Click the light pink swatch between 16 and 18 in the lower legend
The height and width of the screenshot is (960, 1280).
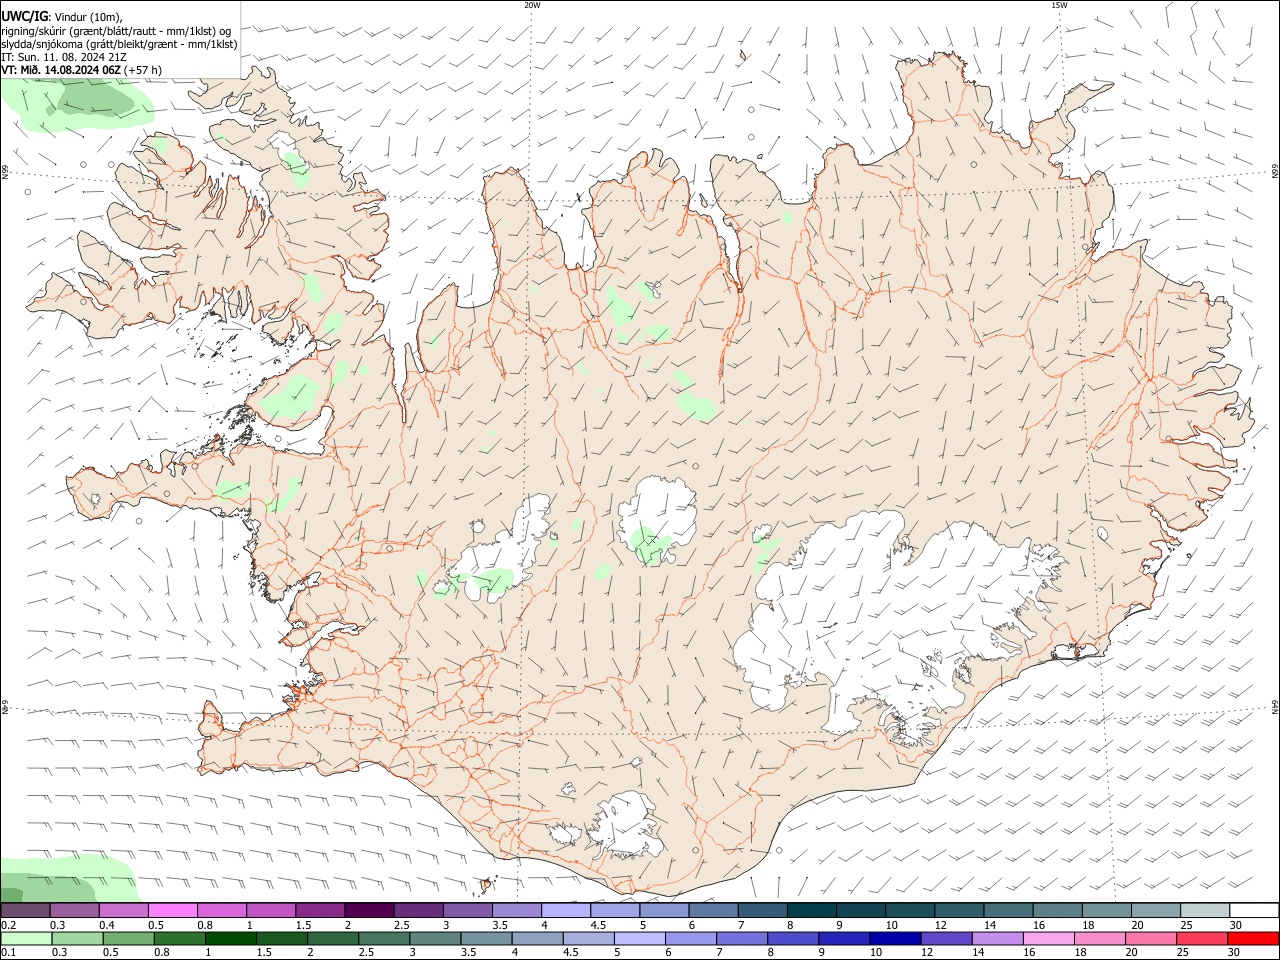pos(1048,939)
